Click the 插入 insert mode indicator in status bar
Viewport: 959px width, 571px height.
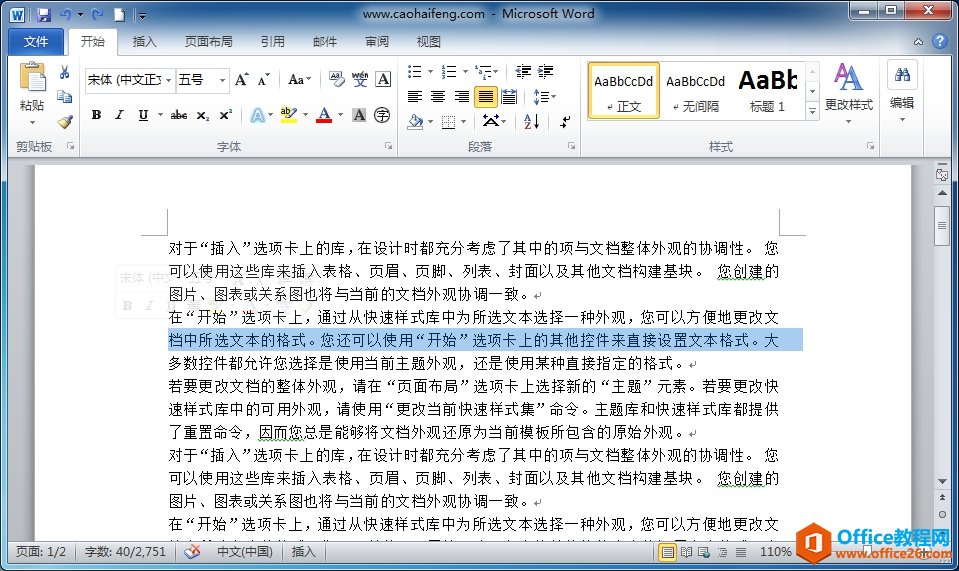click(303, 551)
